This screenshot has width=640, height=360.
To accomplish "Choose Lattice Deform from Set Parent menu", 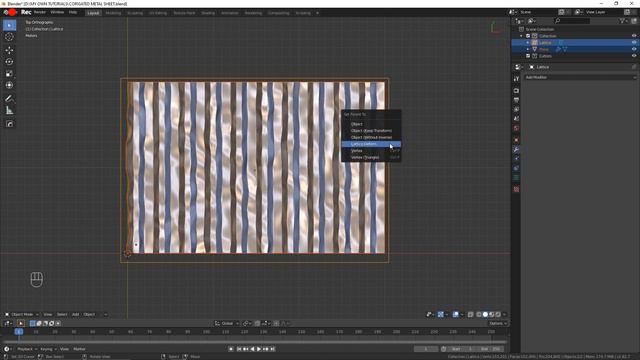I will point(371,144).
